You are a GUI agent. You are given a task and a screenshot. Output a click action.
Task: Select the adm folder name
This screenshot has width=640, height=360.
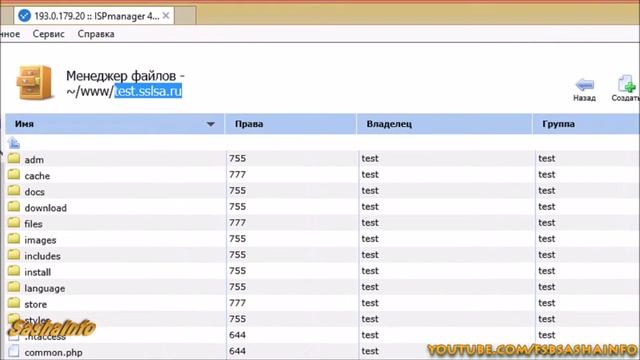pyautogui.click(x=34, y=160)
